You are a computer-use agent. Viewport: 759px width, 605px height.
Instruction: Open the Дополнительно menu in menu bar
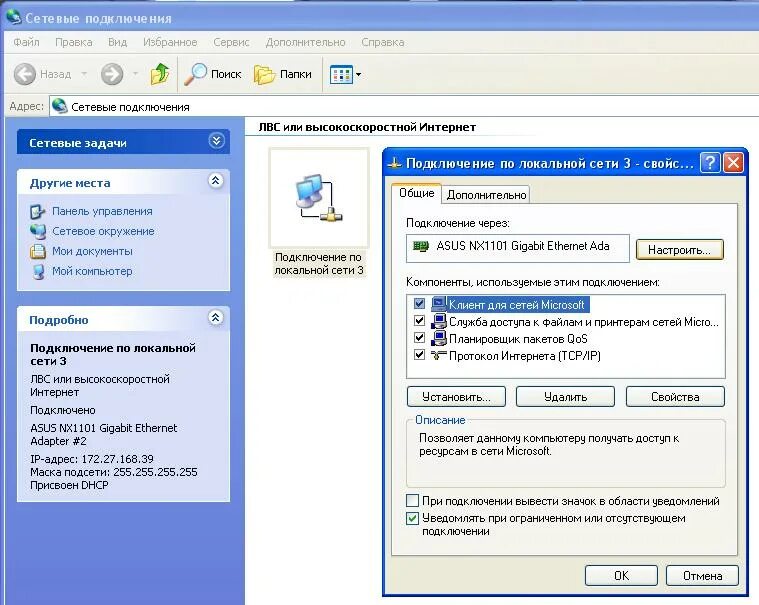[x=305, y=42]
